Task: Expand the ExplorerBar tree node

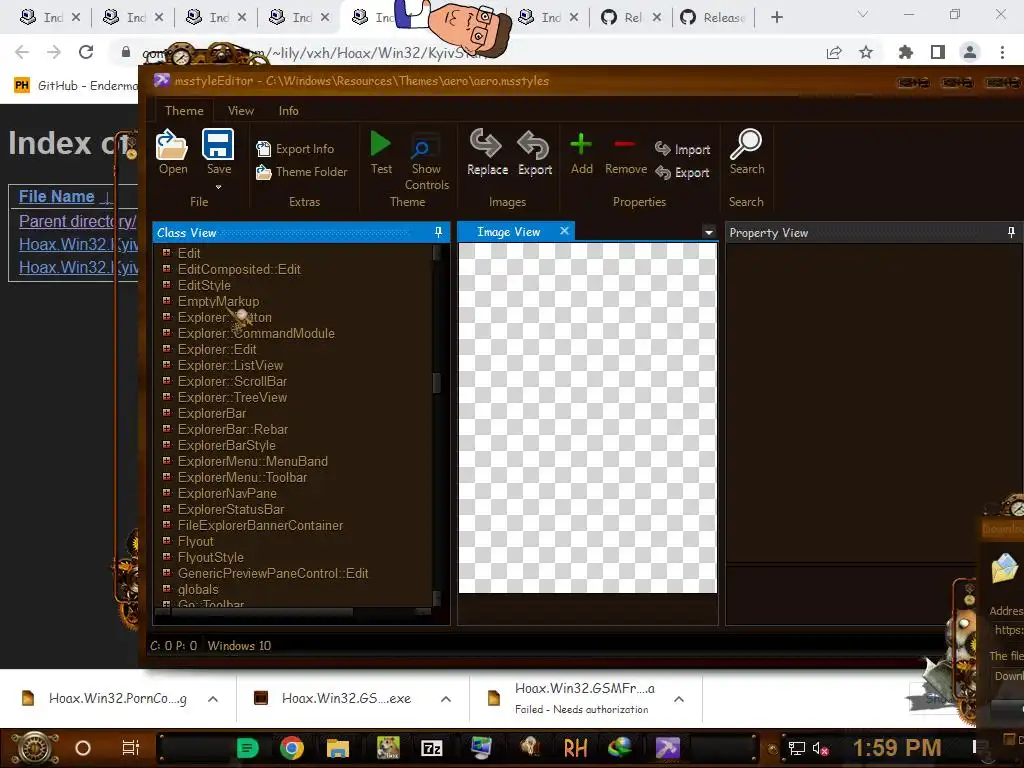Action: pyautogui.click(x=167, y=413)
